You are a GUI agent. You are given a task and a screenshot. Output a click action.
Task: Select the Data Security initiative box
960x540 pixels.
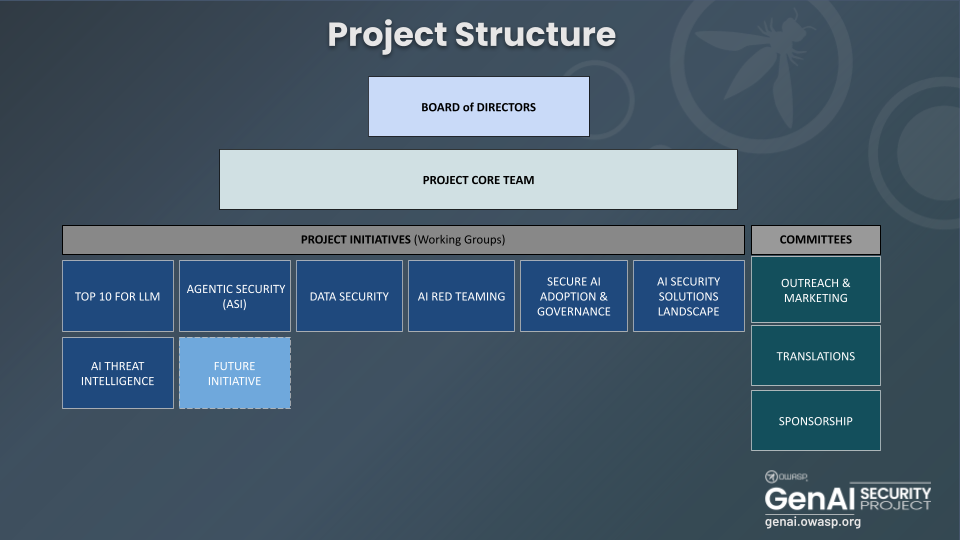pyautogui.click(x=349, y=296)
